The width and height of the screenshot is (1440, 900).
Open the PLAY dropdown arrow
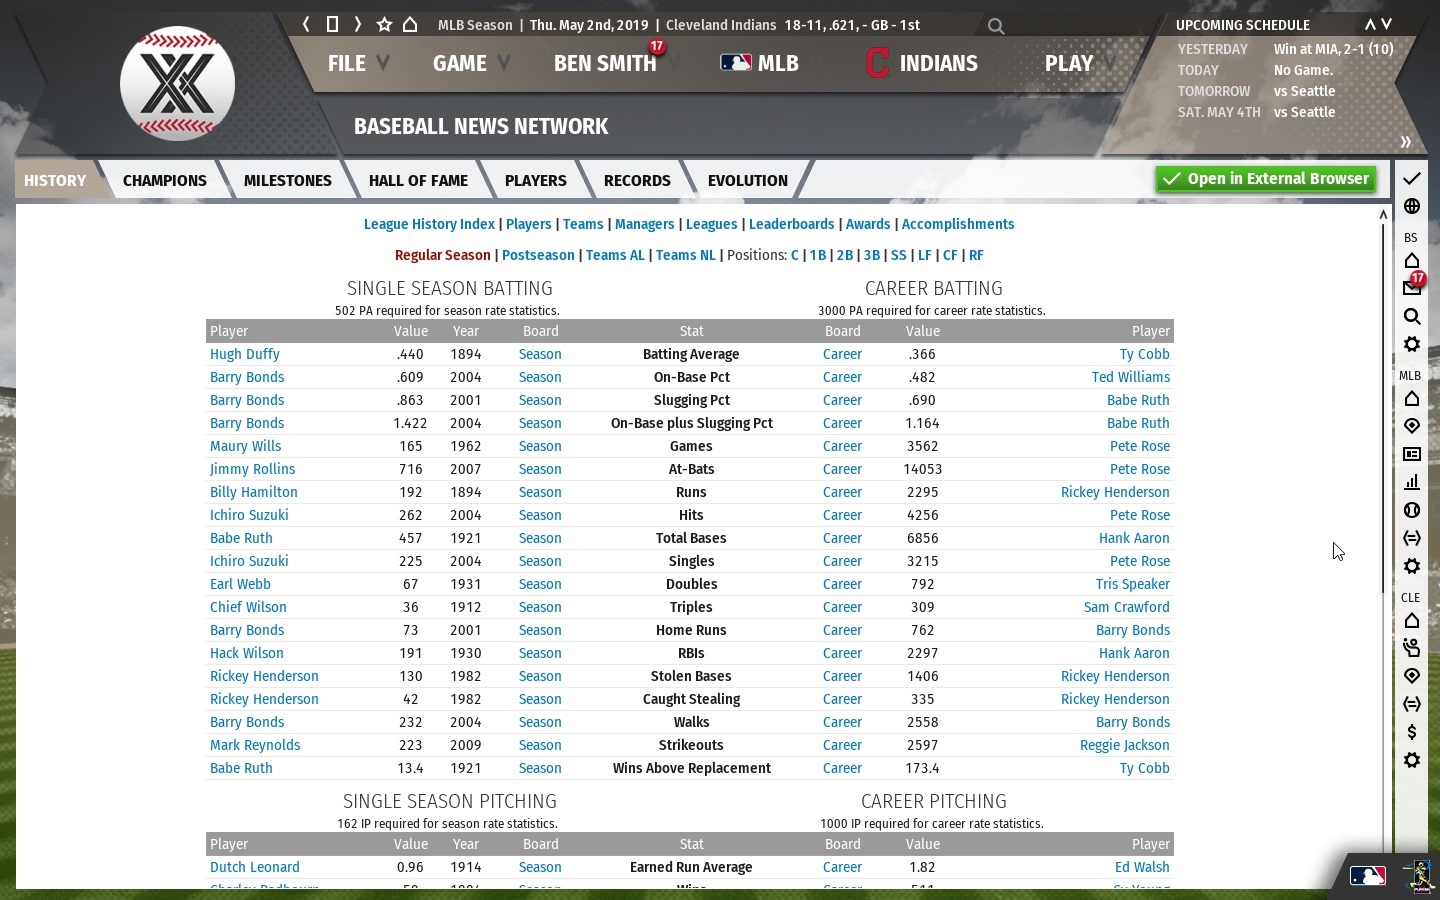click(x=1106, y=63)
